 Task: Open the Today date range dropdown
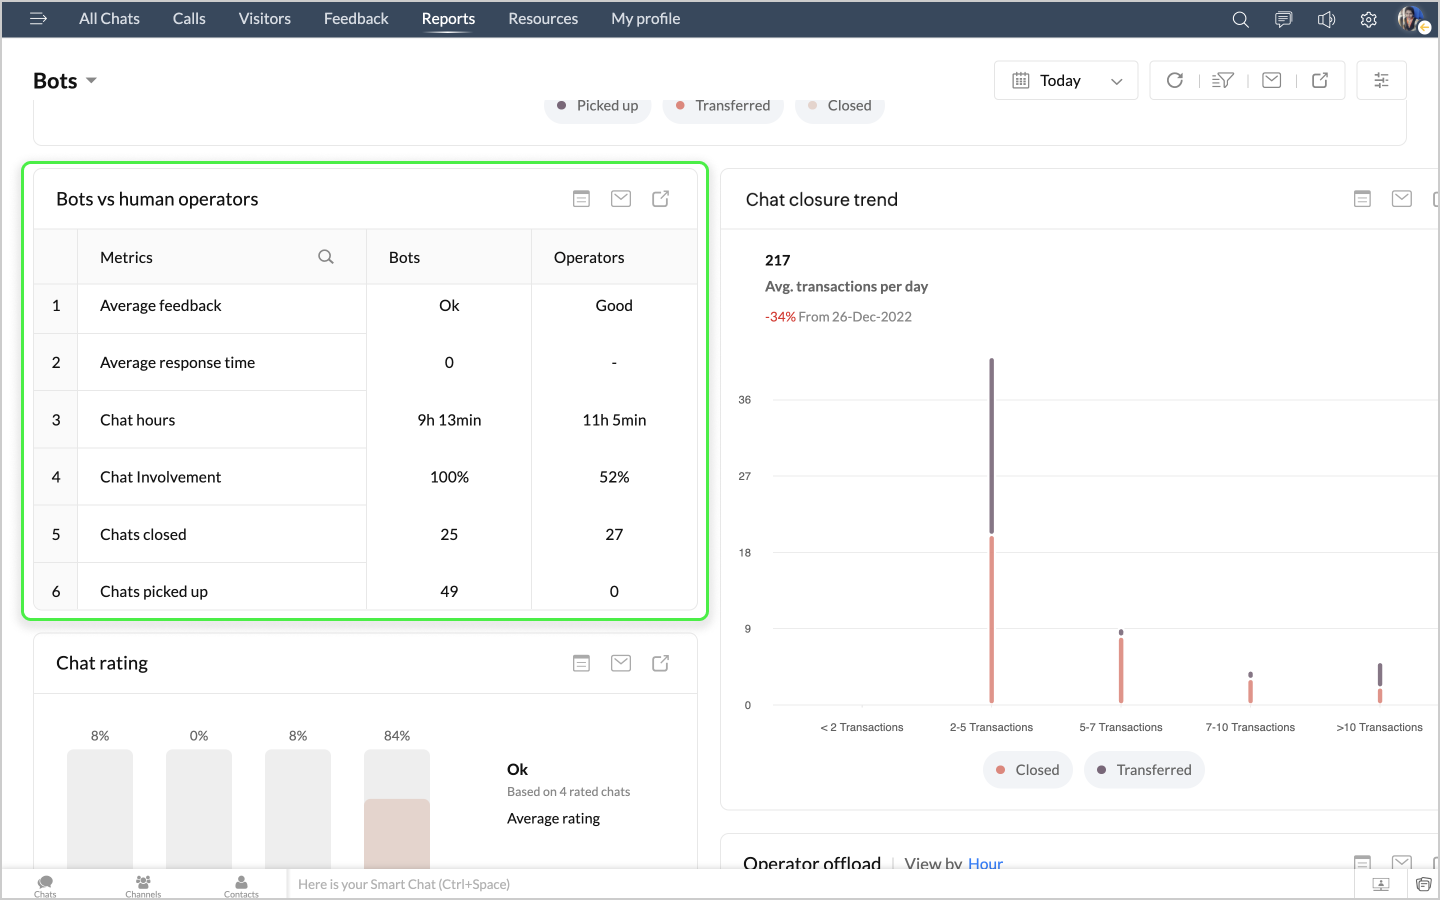[1065, 81]
